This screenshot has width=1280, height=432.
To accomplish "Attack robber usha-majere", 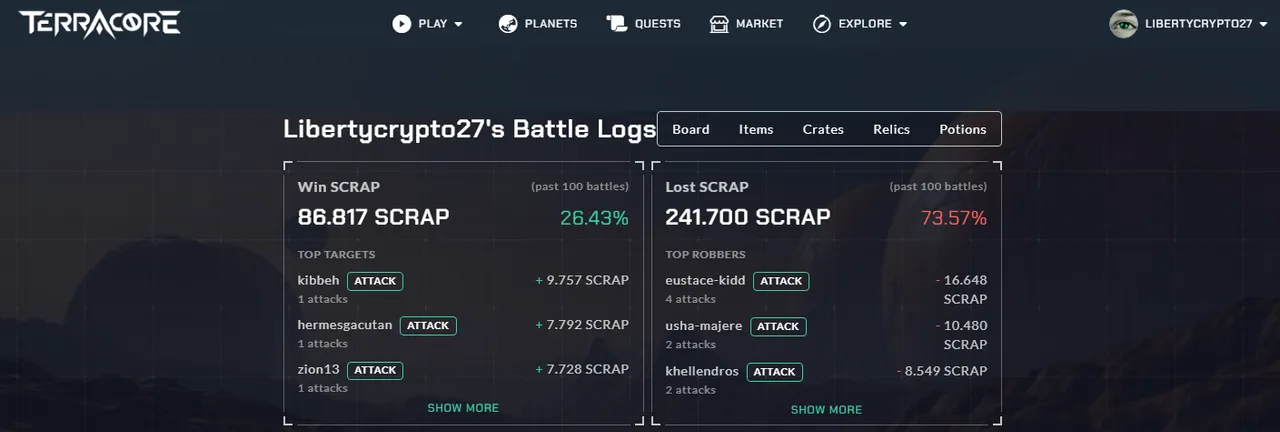I will tap(778, 326).
